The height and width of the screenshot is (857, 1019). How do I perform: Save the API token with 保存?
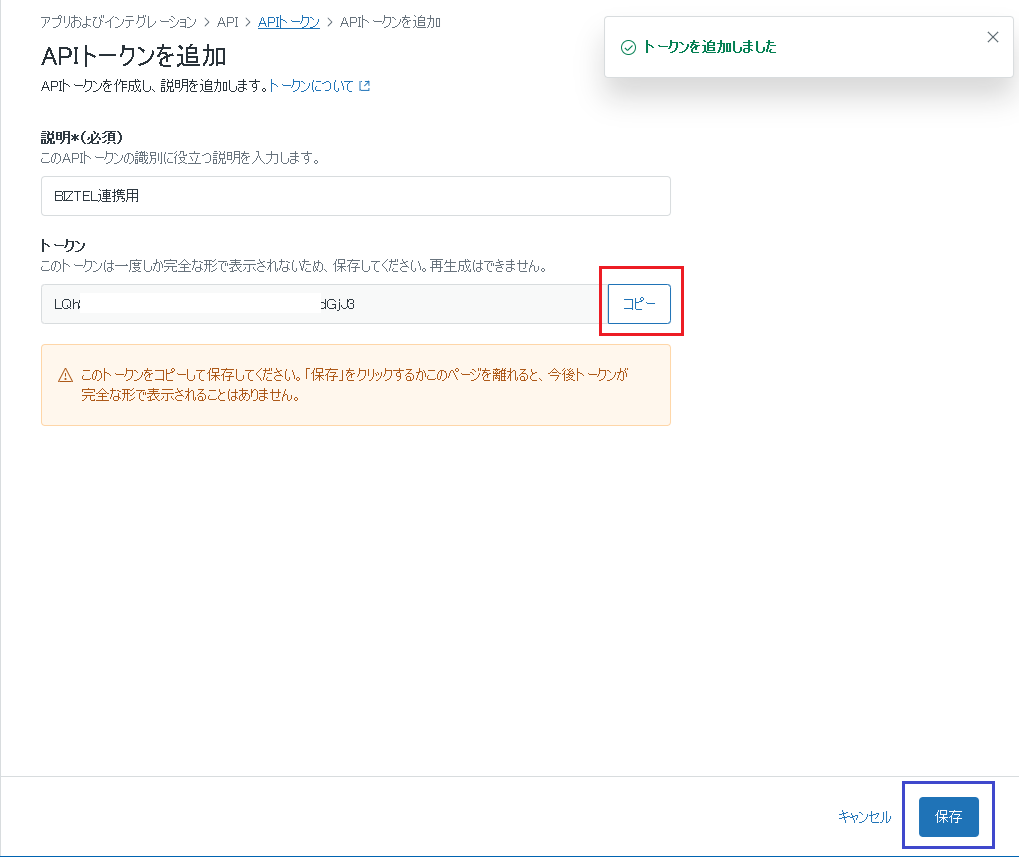click(947, 816)
